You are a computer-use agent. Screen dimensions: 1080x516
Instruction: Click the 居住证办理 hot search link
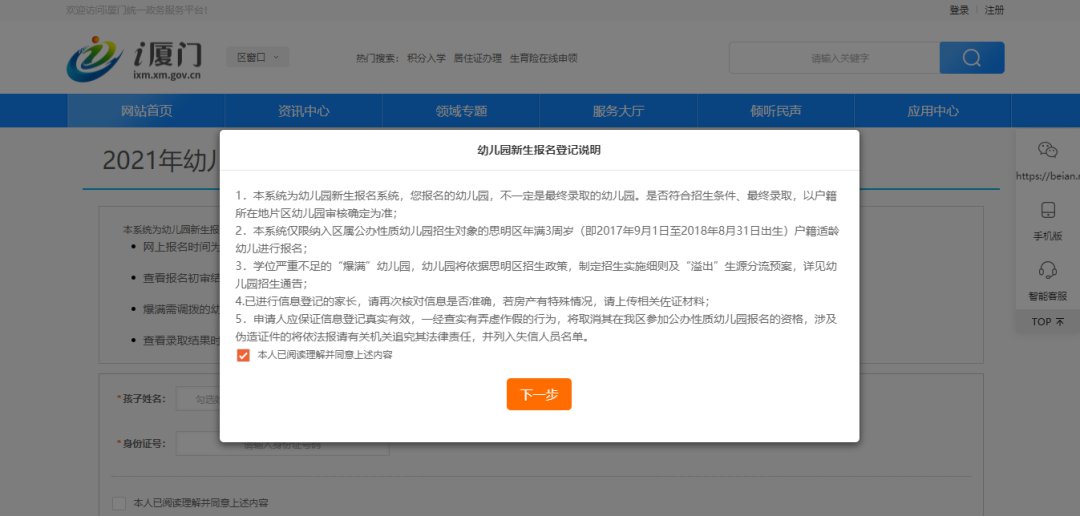(x=477, y=59)
